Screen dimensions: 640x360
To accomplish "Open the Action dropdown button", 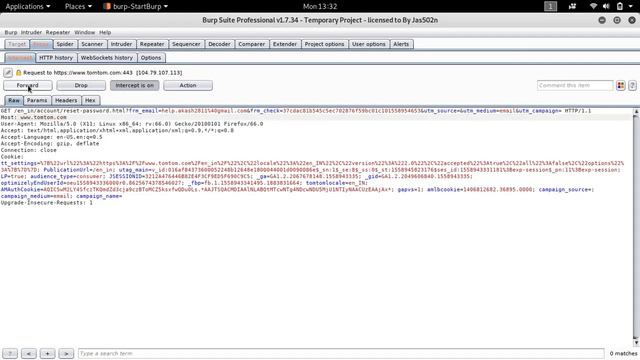I will [188, 85].
